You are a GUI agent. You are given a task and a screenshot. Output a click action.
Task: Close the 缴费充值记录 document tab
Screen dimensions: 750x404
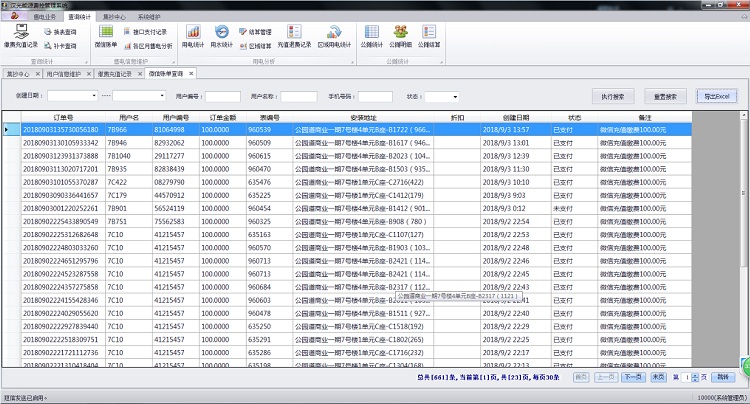140,74
